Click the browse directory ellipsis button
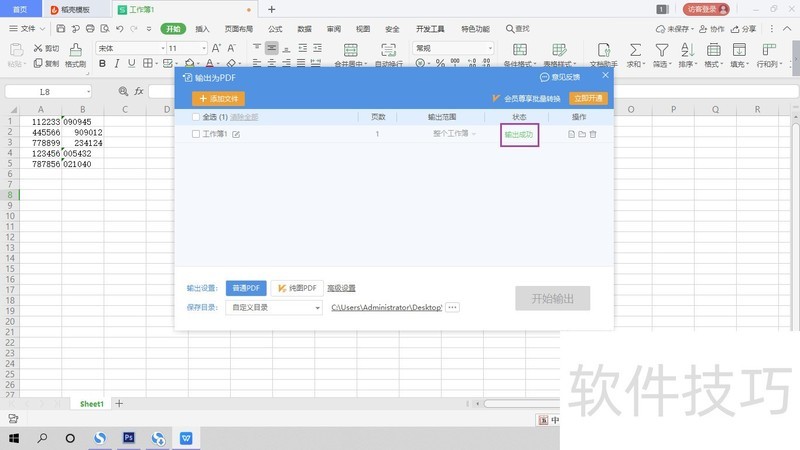This screenshot has width=800, height=450. click(453, 307)
